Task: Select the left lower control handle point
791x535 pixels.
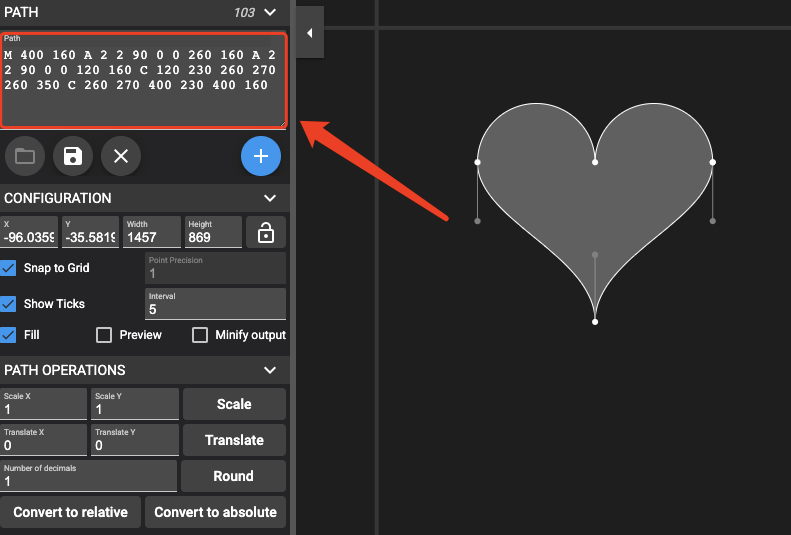Action: click(478, 221)
